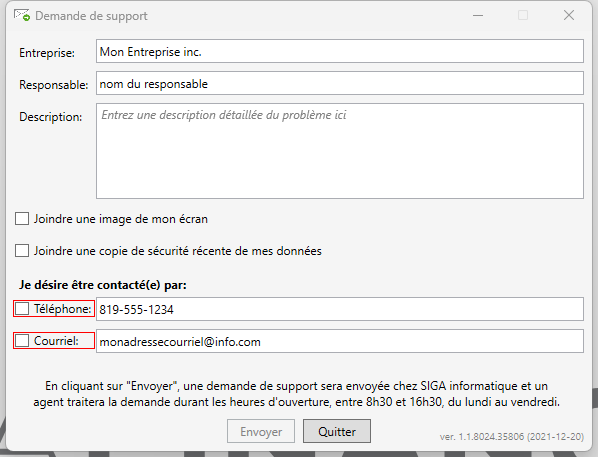The height and width of the screenshot is (457, 598).
Task: Click the 'Demande de support' window title
Action: [x=91, y=16]
